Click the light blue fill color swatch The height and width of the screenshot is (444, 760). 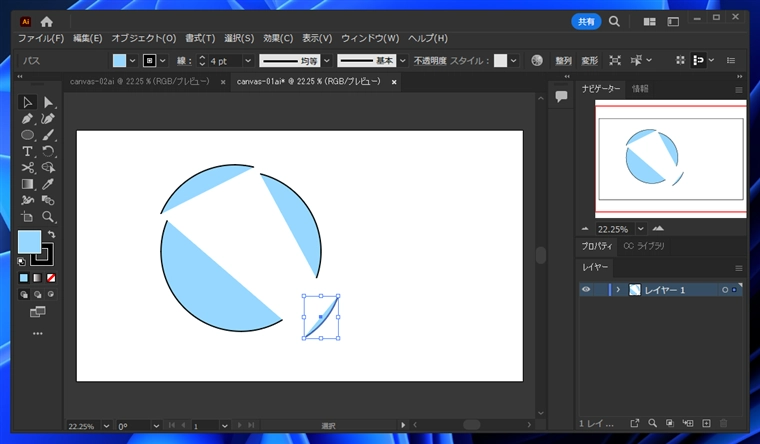pyautogui.click(x=29, y=241)
